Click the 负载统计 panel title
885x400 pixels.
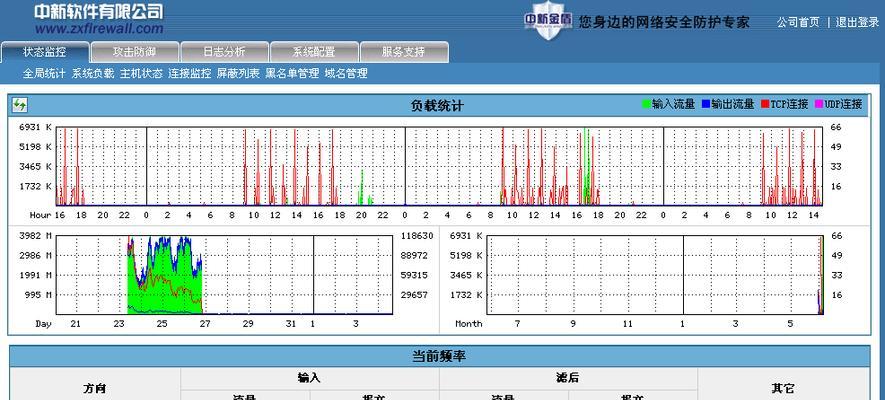point(437,106)
